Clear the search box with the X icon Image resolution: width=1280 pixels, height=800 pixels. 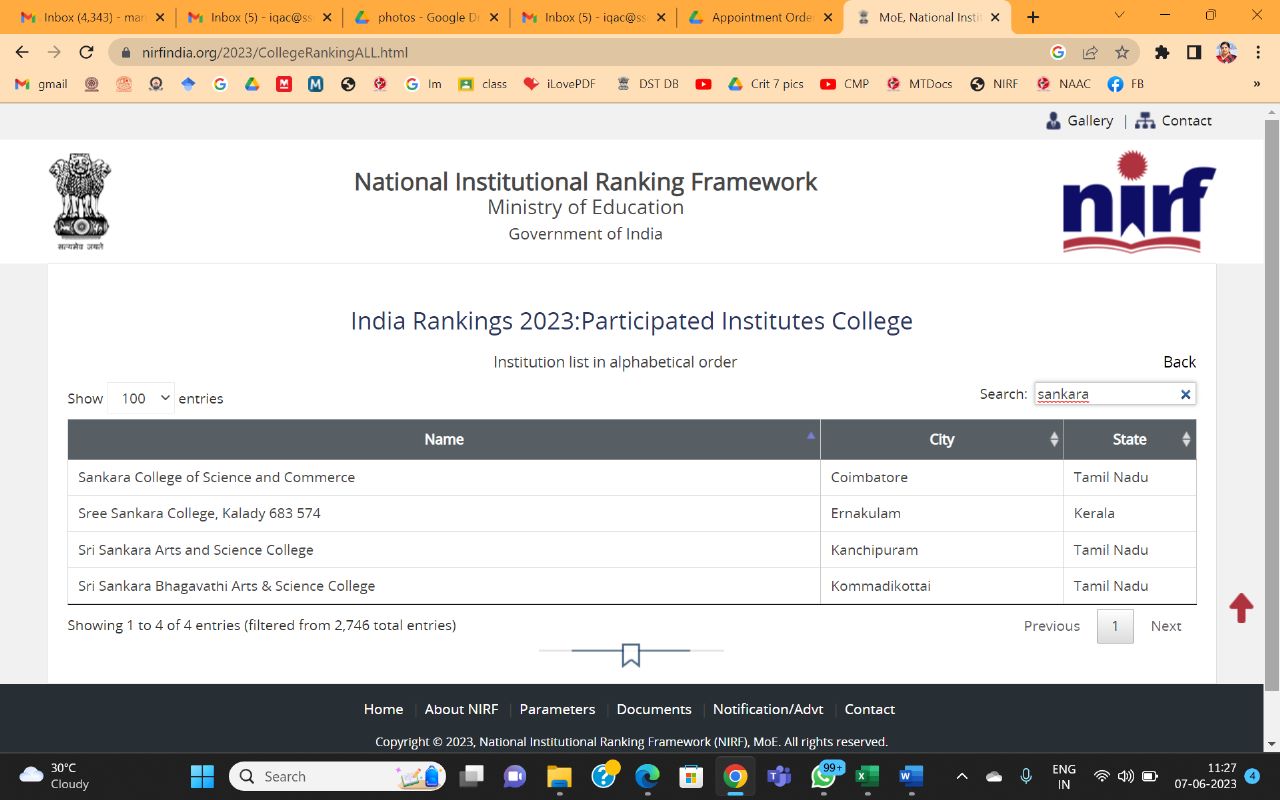(1185, 395)
